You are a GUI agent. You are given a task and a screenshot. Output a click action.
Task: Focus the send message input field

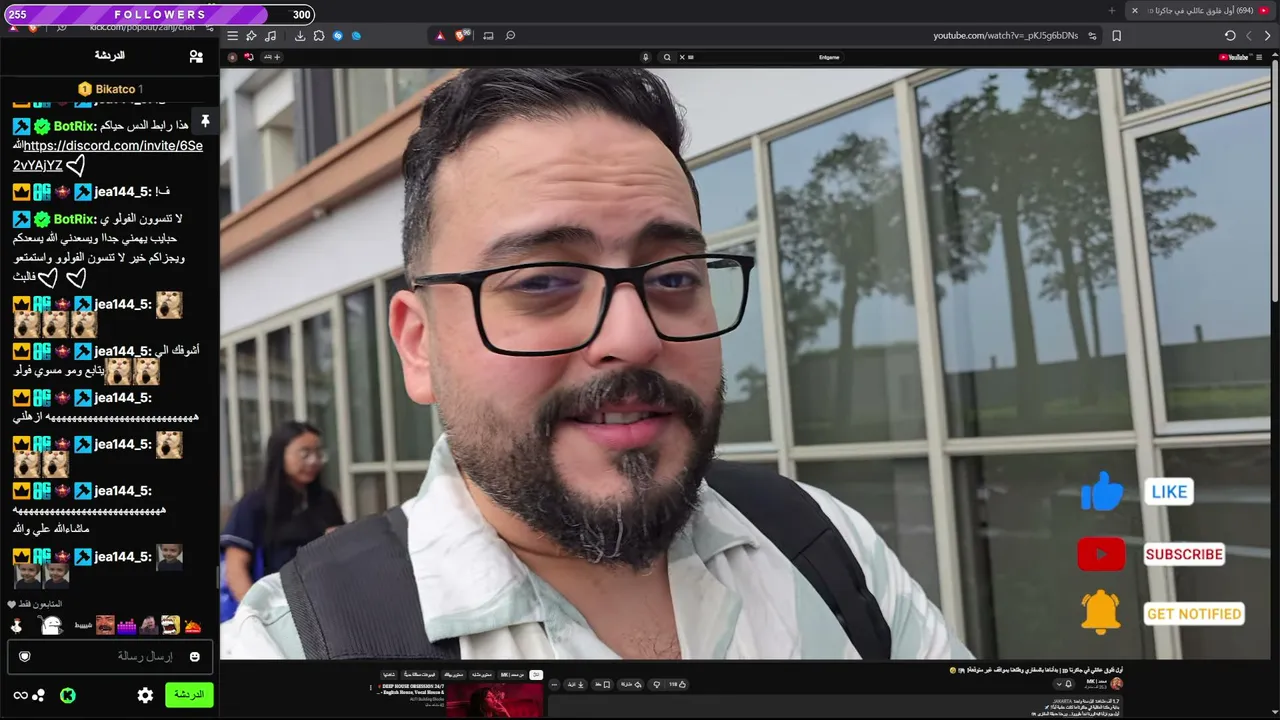110,656
